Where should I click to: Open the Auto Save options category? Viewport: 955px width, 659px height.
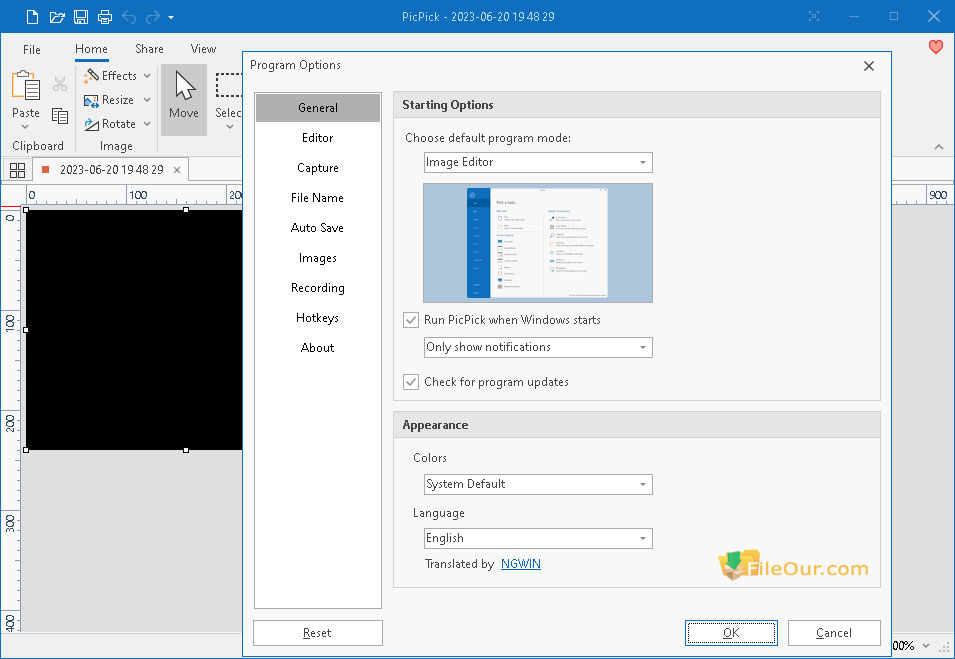318,228
